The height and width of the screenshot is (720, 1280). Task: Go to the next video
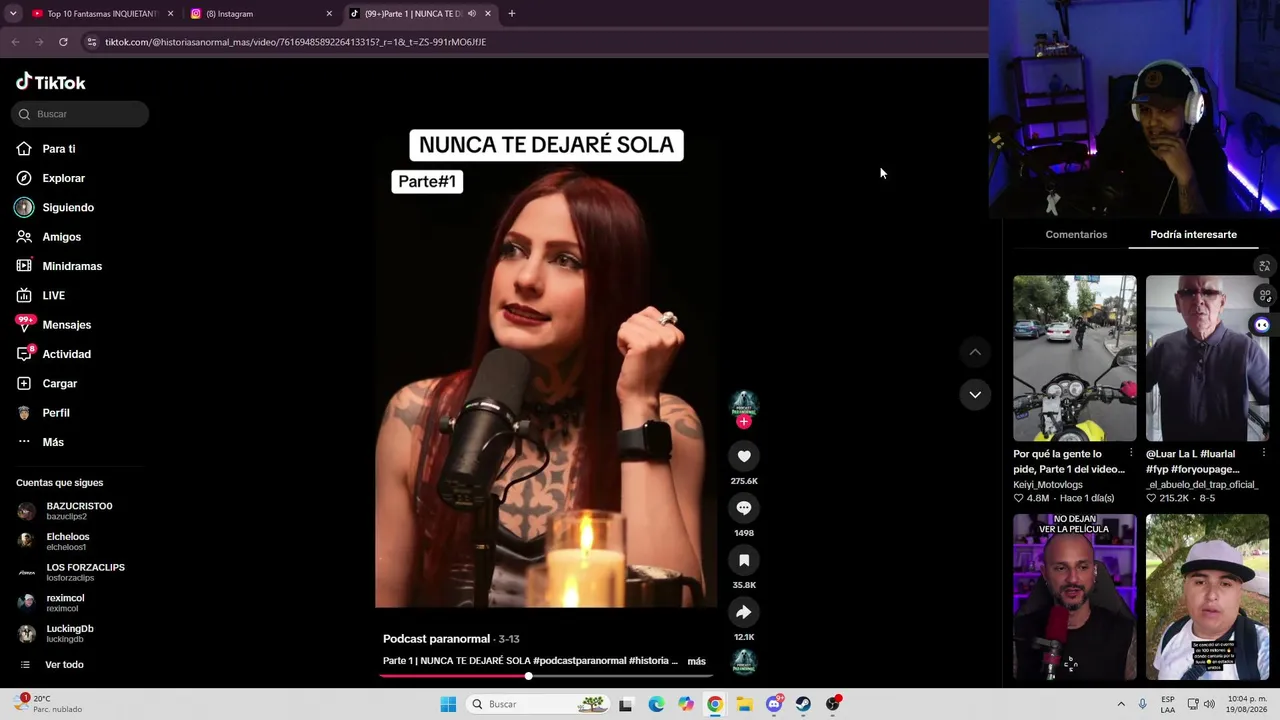[x=975, y=395]
